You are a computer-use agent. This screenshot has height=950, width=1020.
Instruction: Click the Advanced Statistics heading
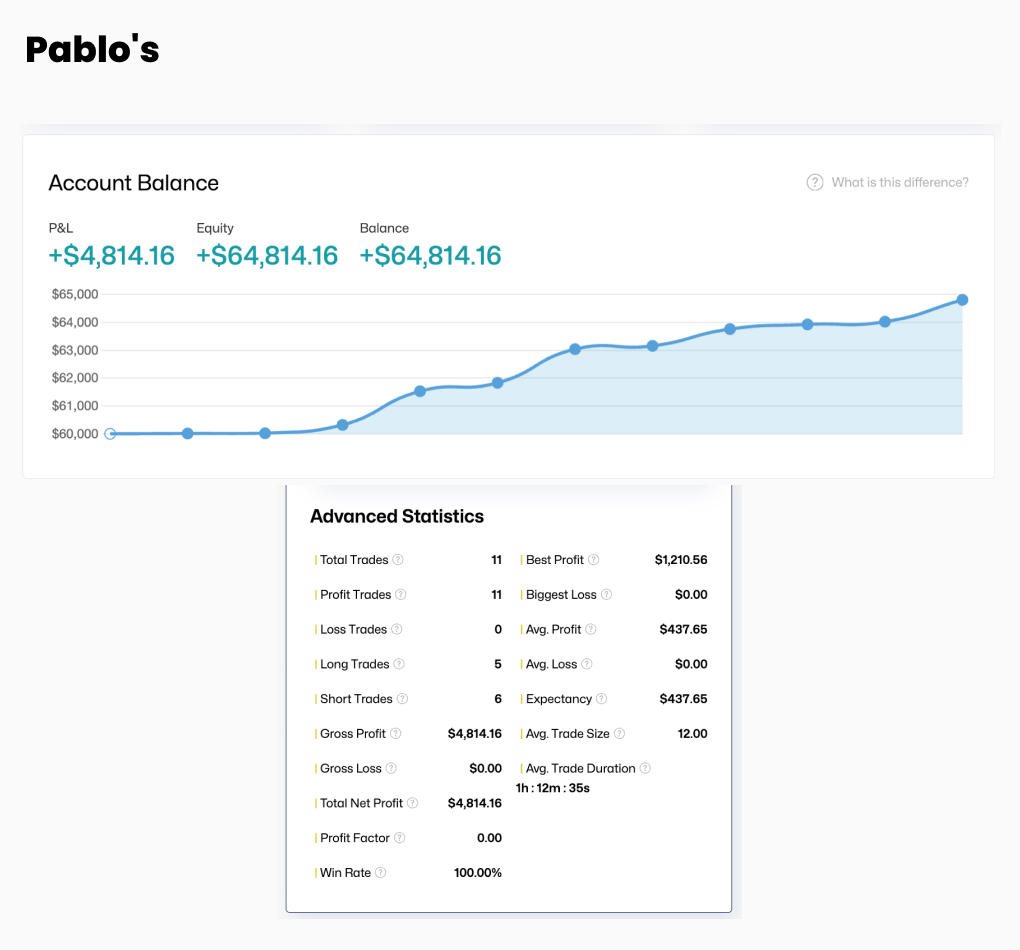click(397, 517)
